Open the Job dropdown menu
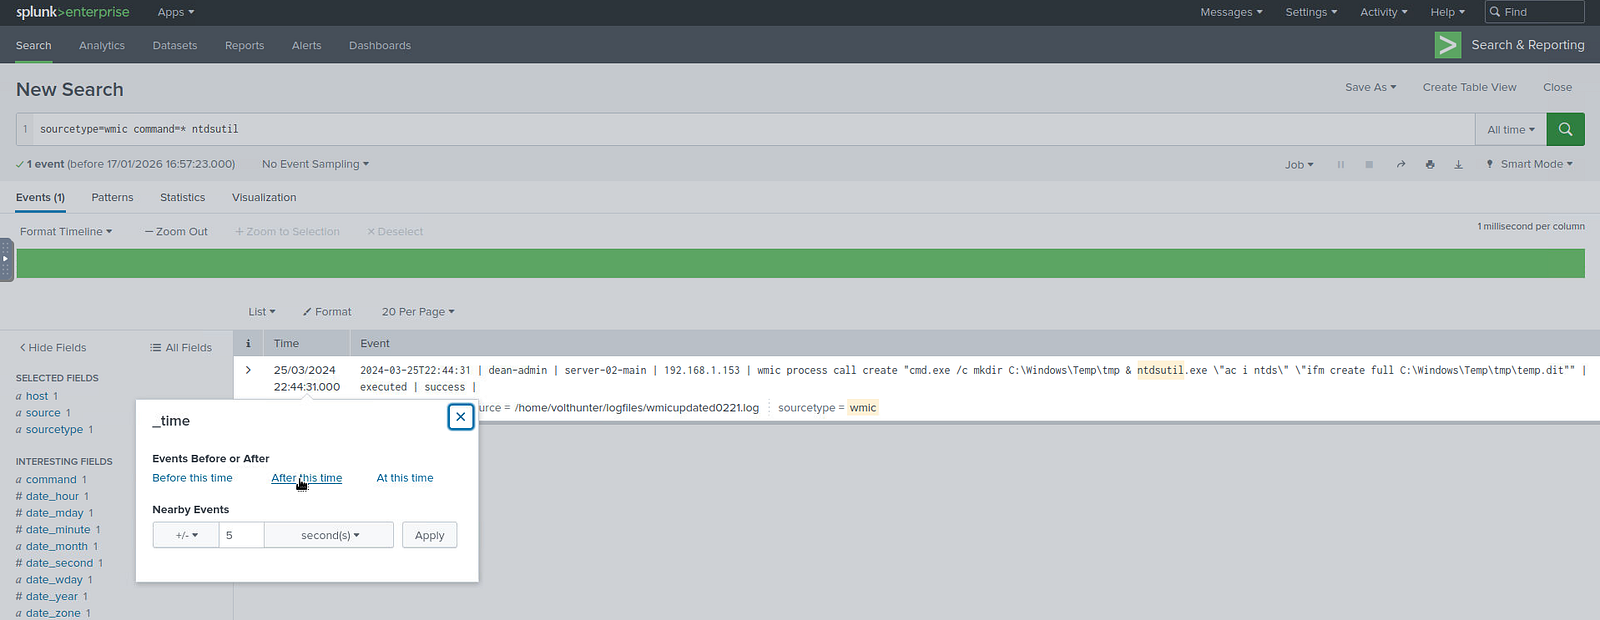This screenshot has height=620, width=1600. 1299,164
